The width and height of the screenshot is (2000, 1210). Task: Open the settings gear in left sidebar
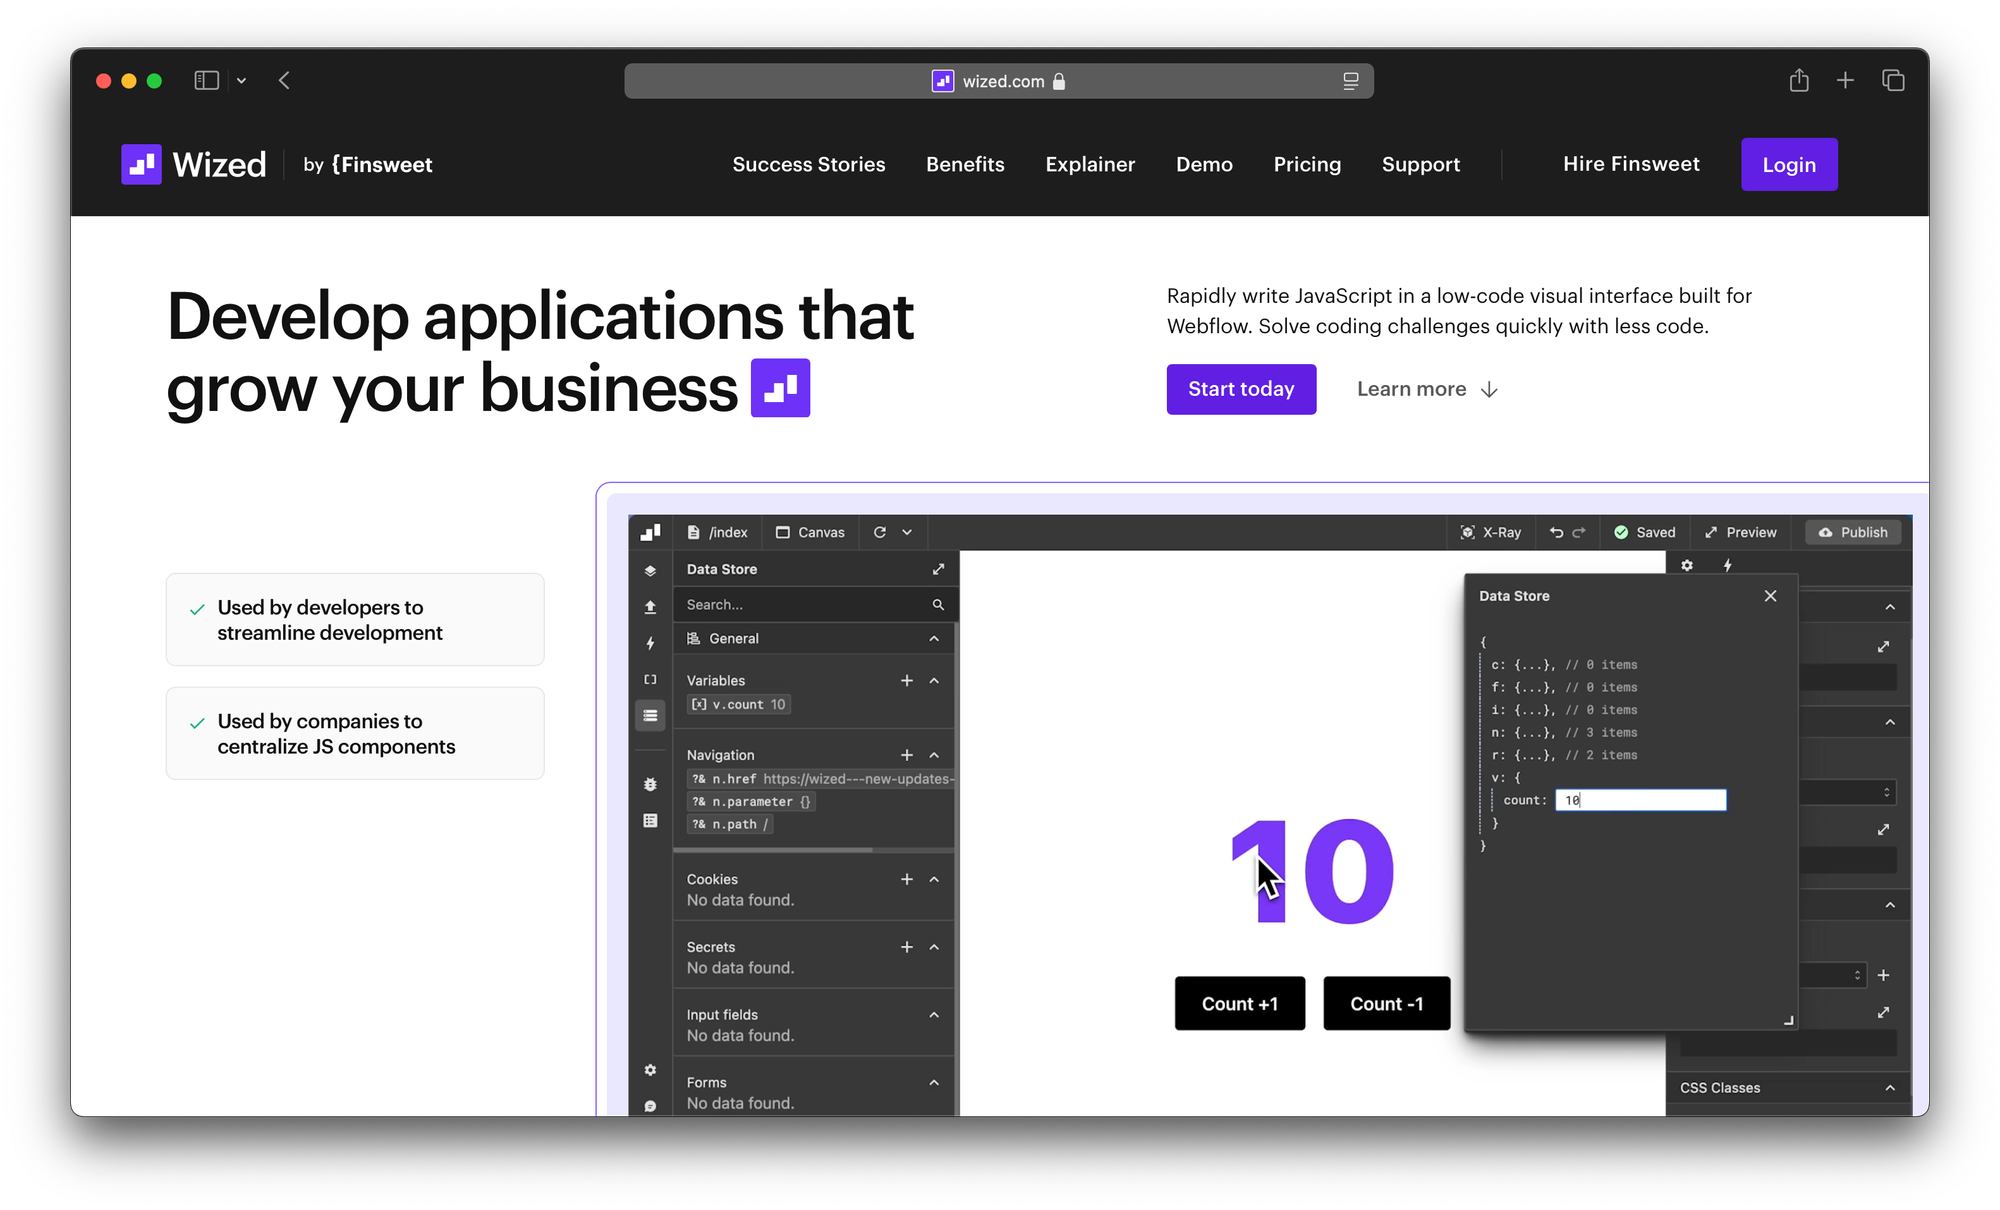650,1070
